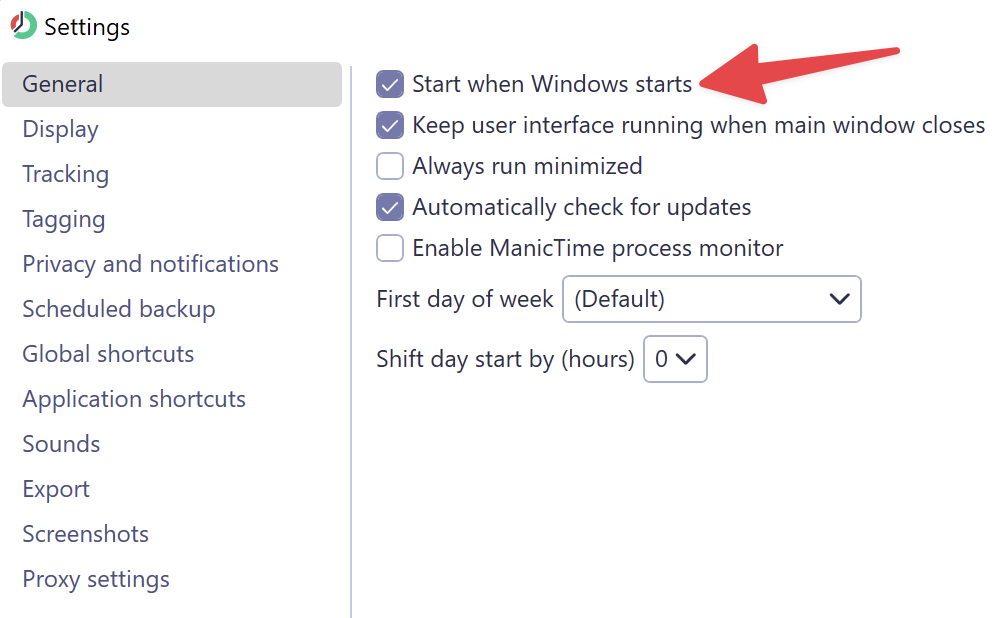
Task: Disable Automatically check for updates
Action: click(390, 207)
